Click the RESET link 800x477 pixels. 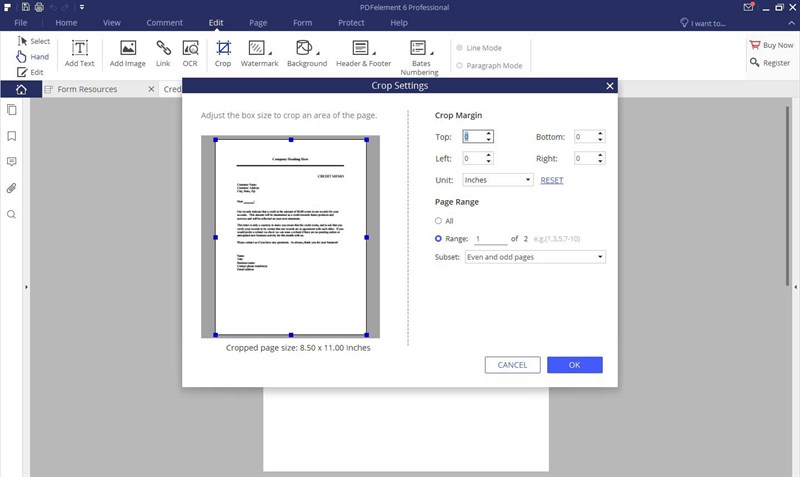click(552, 180)
